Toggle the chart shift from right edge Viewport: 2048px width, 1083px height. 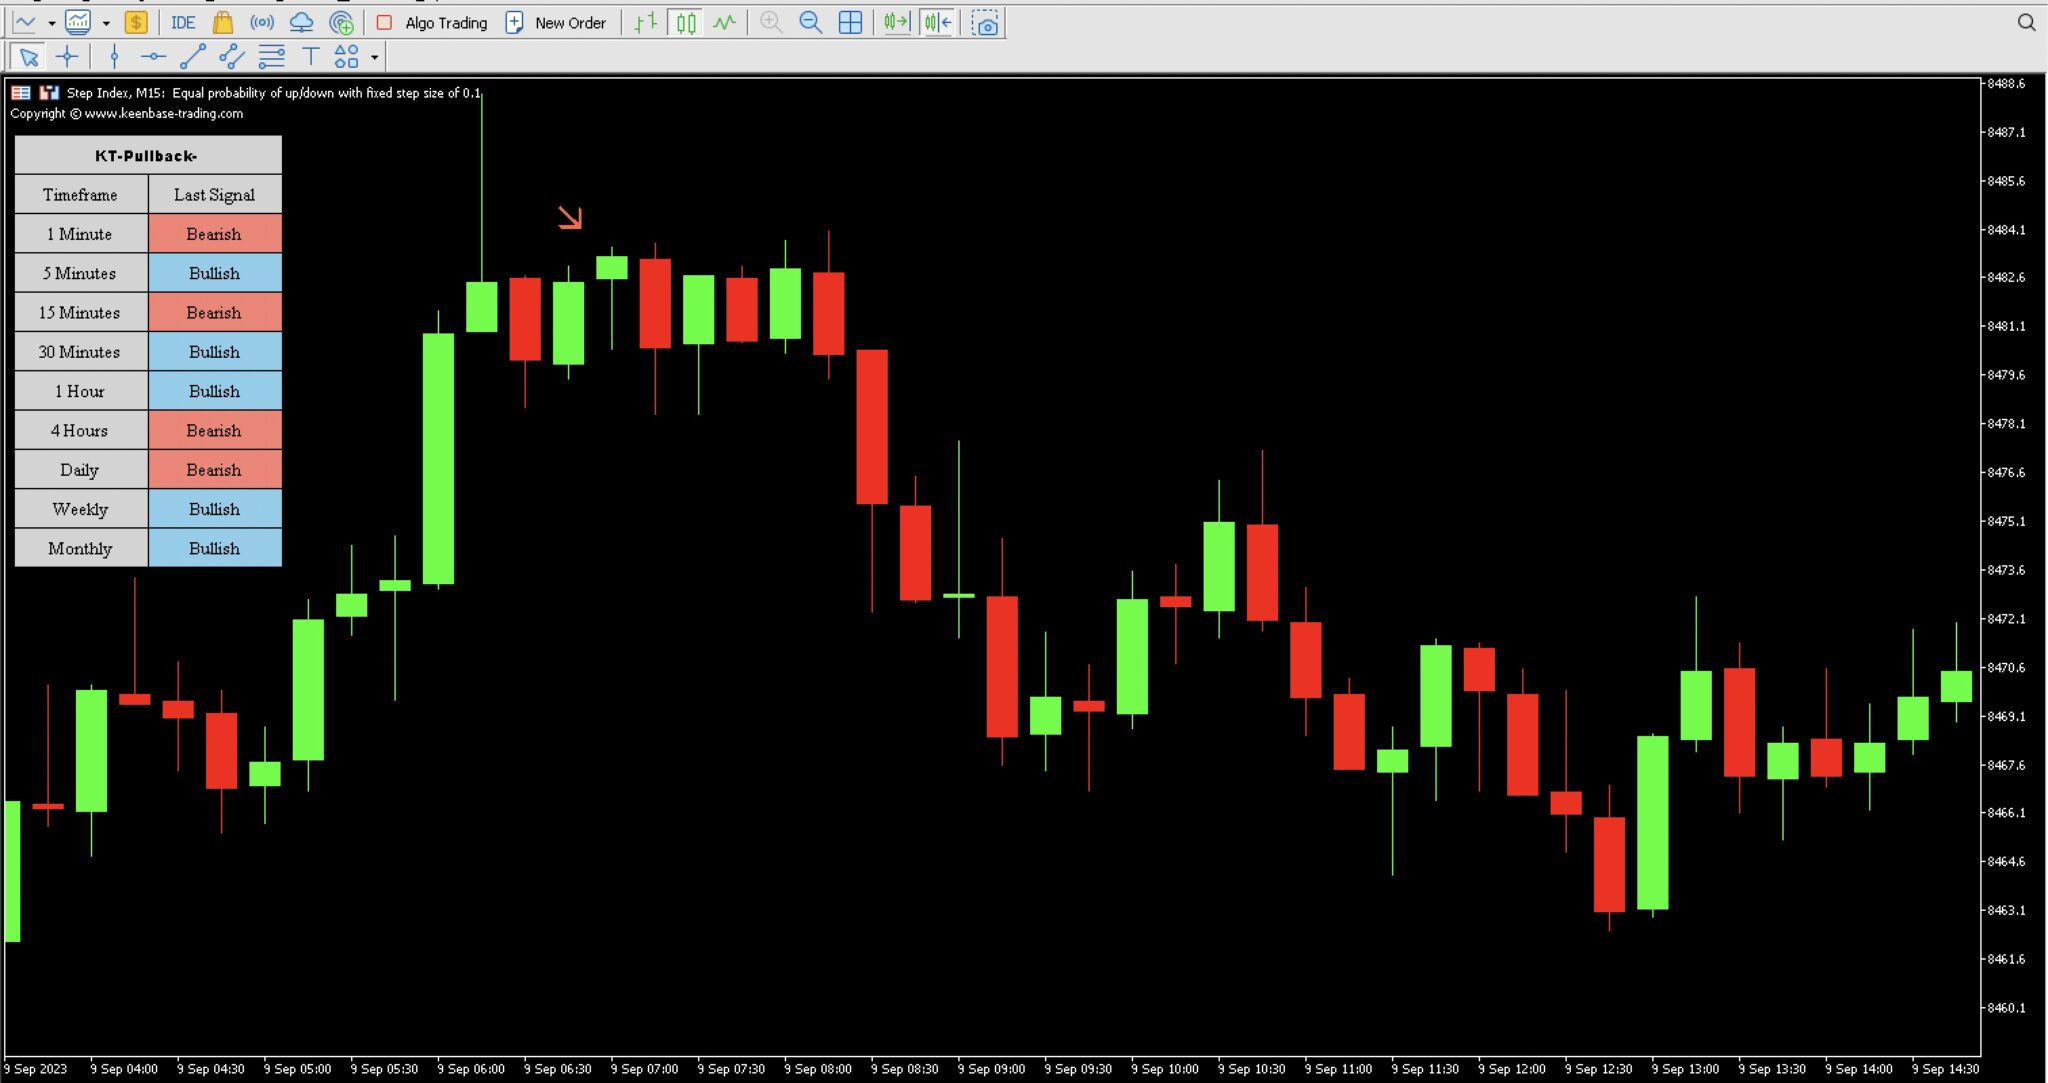[935, 22]
